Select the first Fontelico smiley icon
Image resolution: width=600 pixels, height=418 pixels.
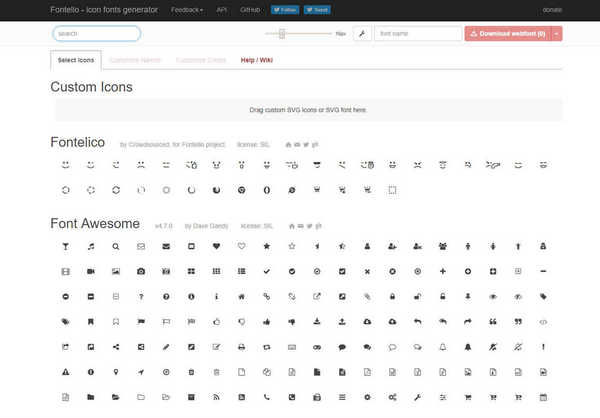point(66,163)
